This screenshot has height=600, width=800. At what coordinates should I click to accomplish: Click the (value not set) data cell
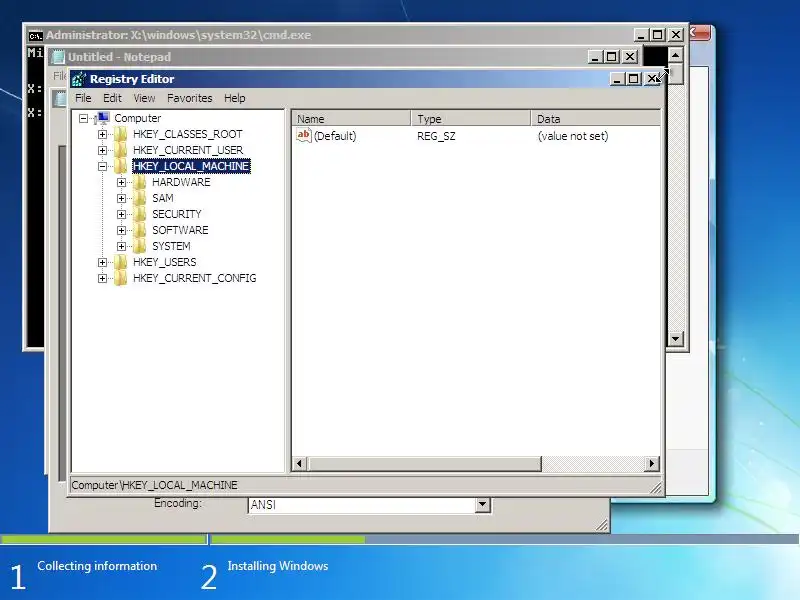(573, 136)
